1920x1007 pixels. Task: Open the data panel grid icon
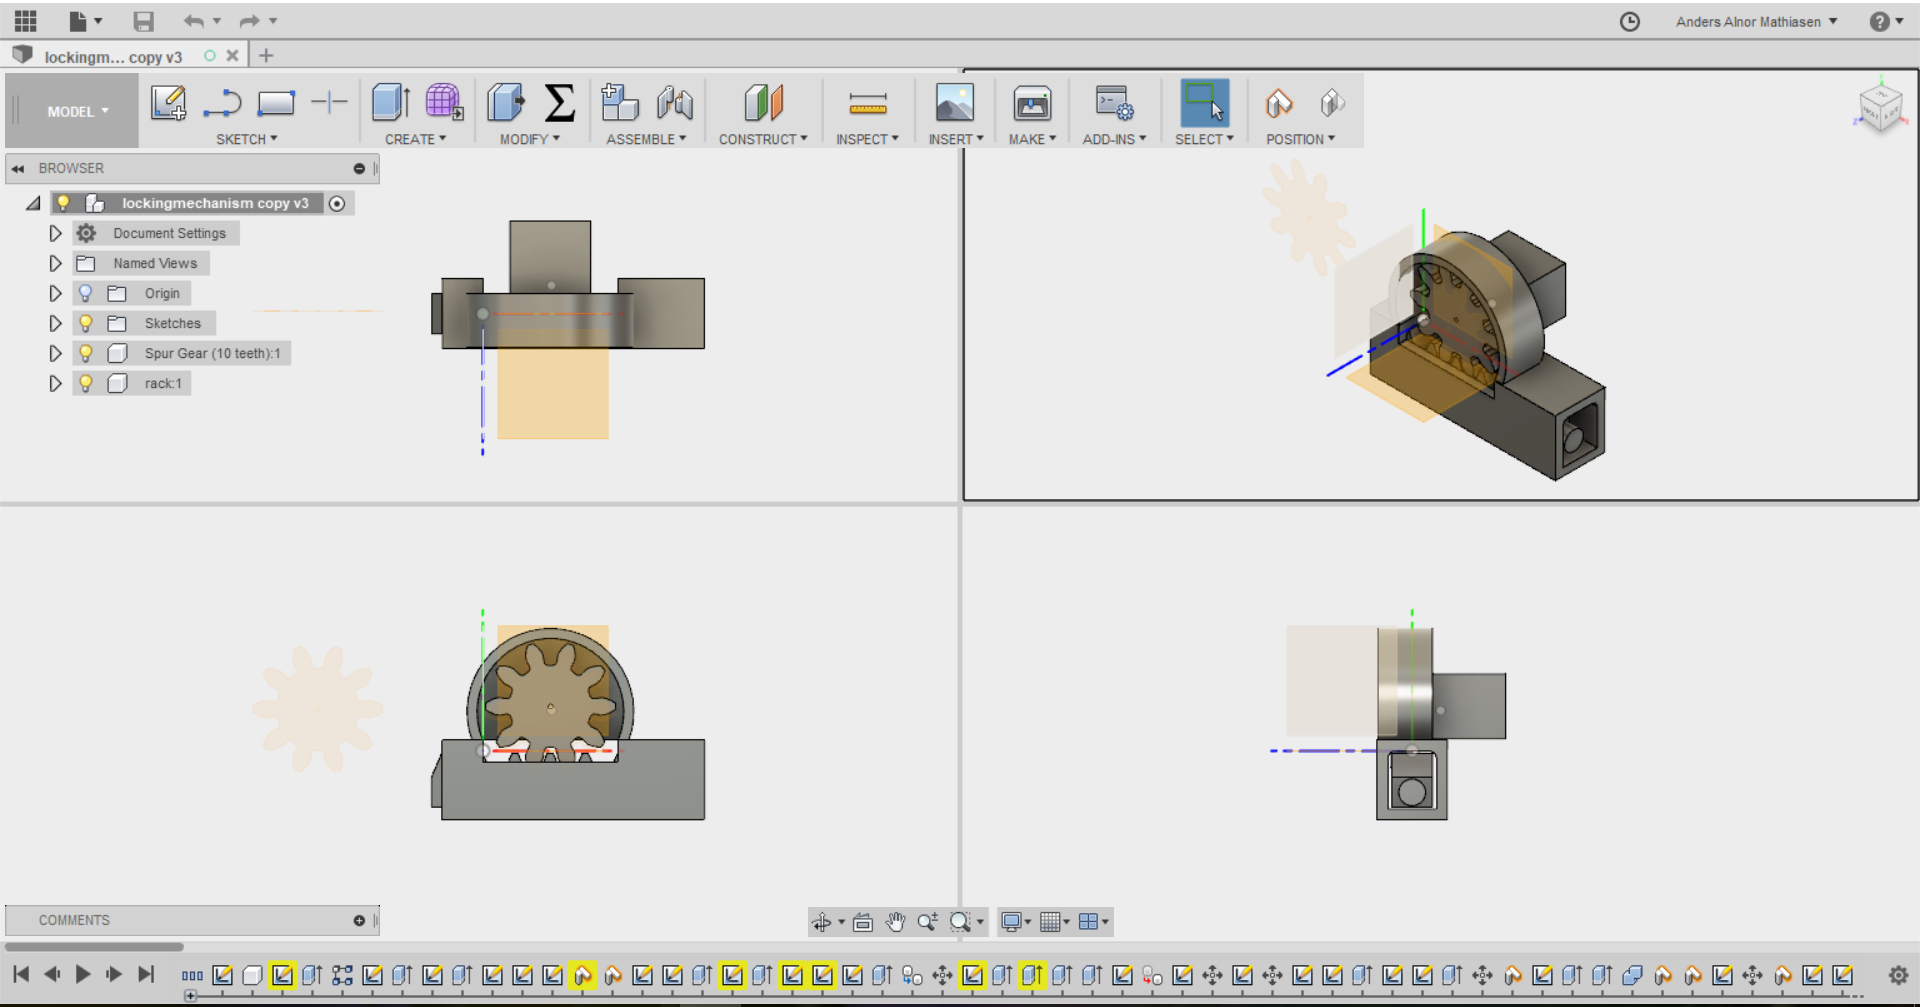click(25, 21)
